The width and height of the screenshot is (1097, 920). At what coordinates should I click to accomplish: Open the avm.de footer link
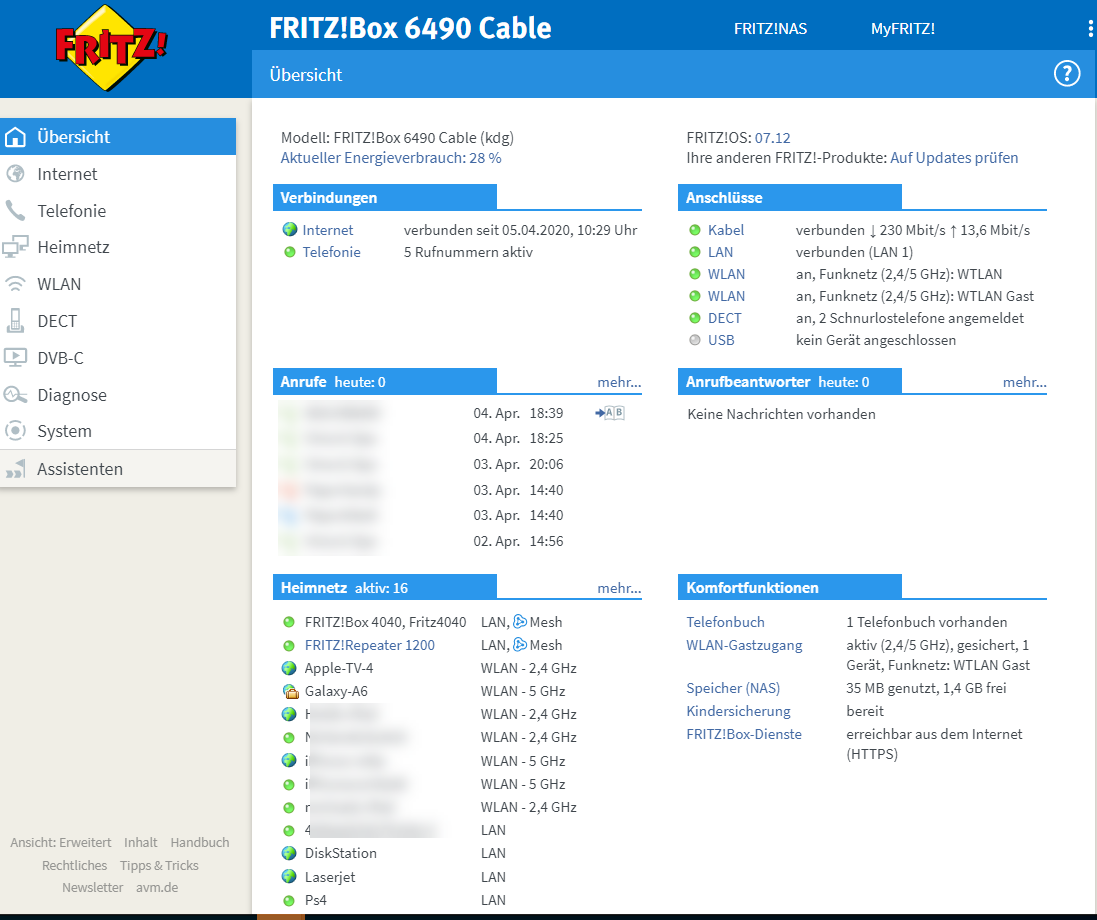point(157,887)
